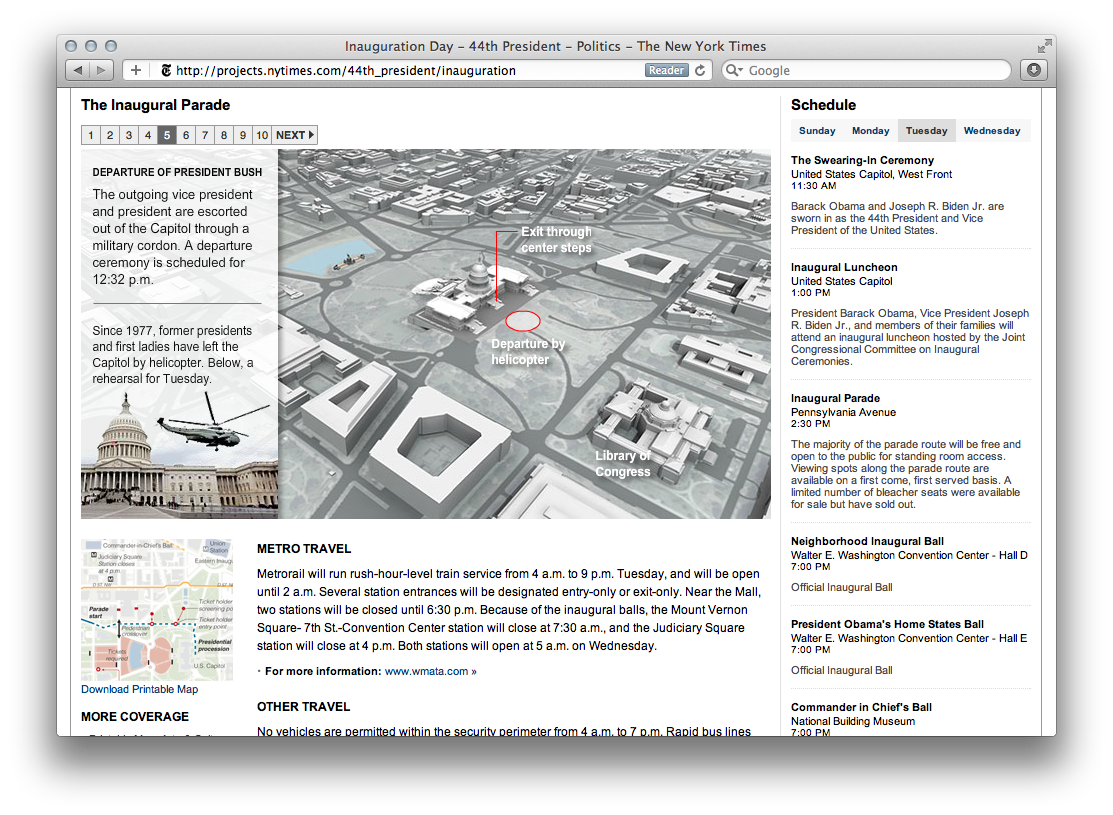This screenshot has height=815, width=1113.
Task: Click the Download Printable Map link
Action: [x=139, y=689]
